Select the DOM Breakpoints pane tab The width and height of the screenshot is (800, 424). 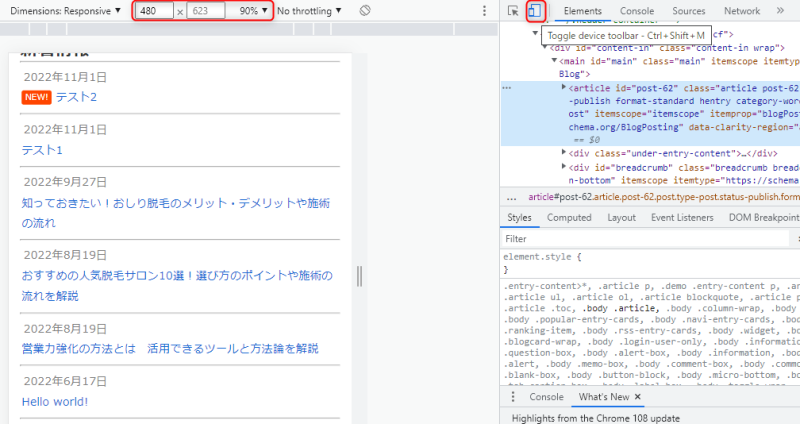[764, 217]
